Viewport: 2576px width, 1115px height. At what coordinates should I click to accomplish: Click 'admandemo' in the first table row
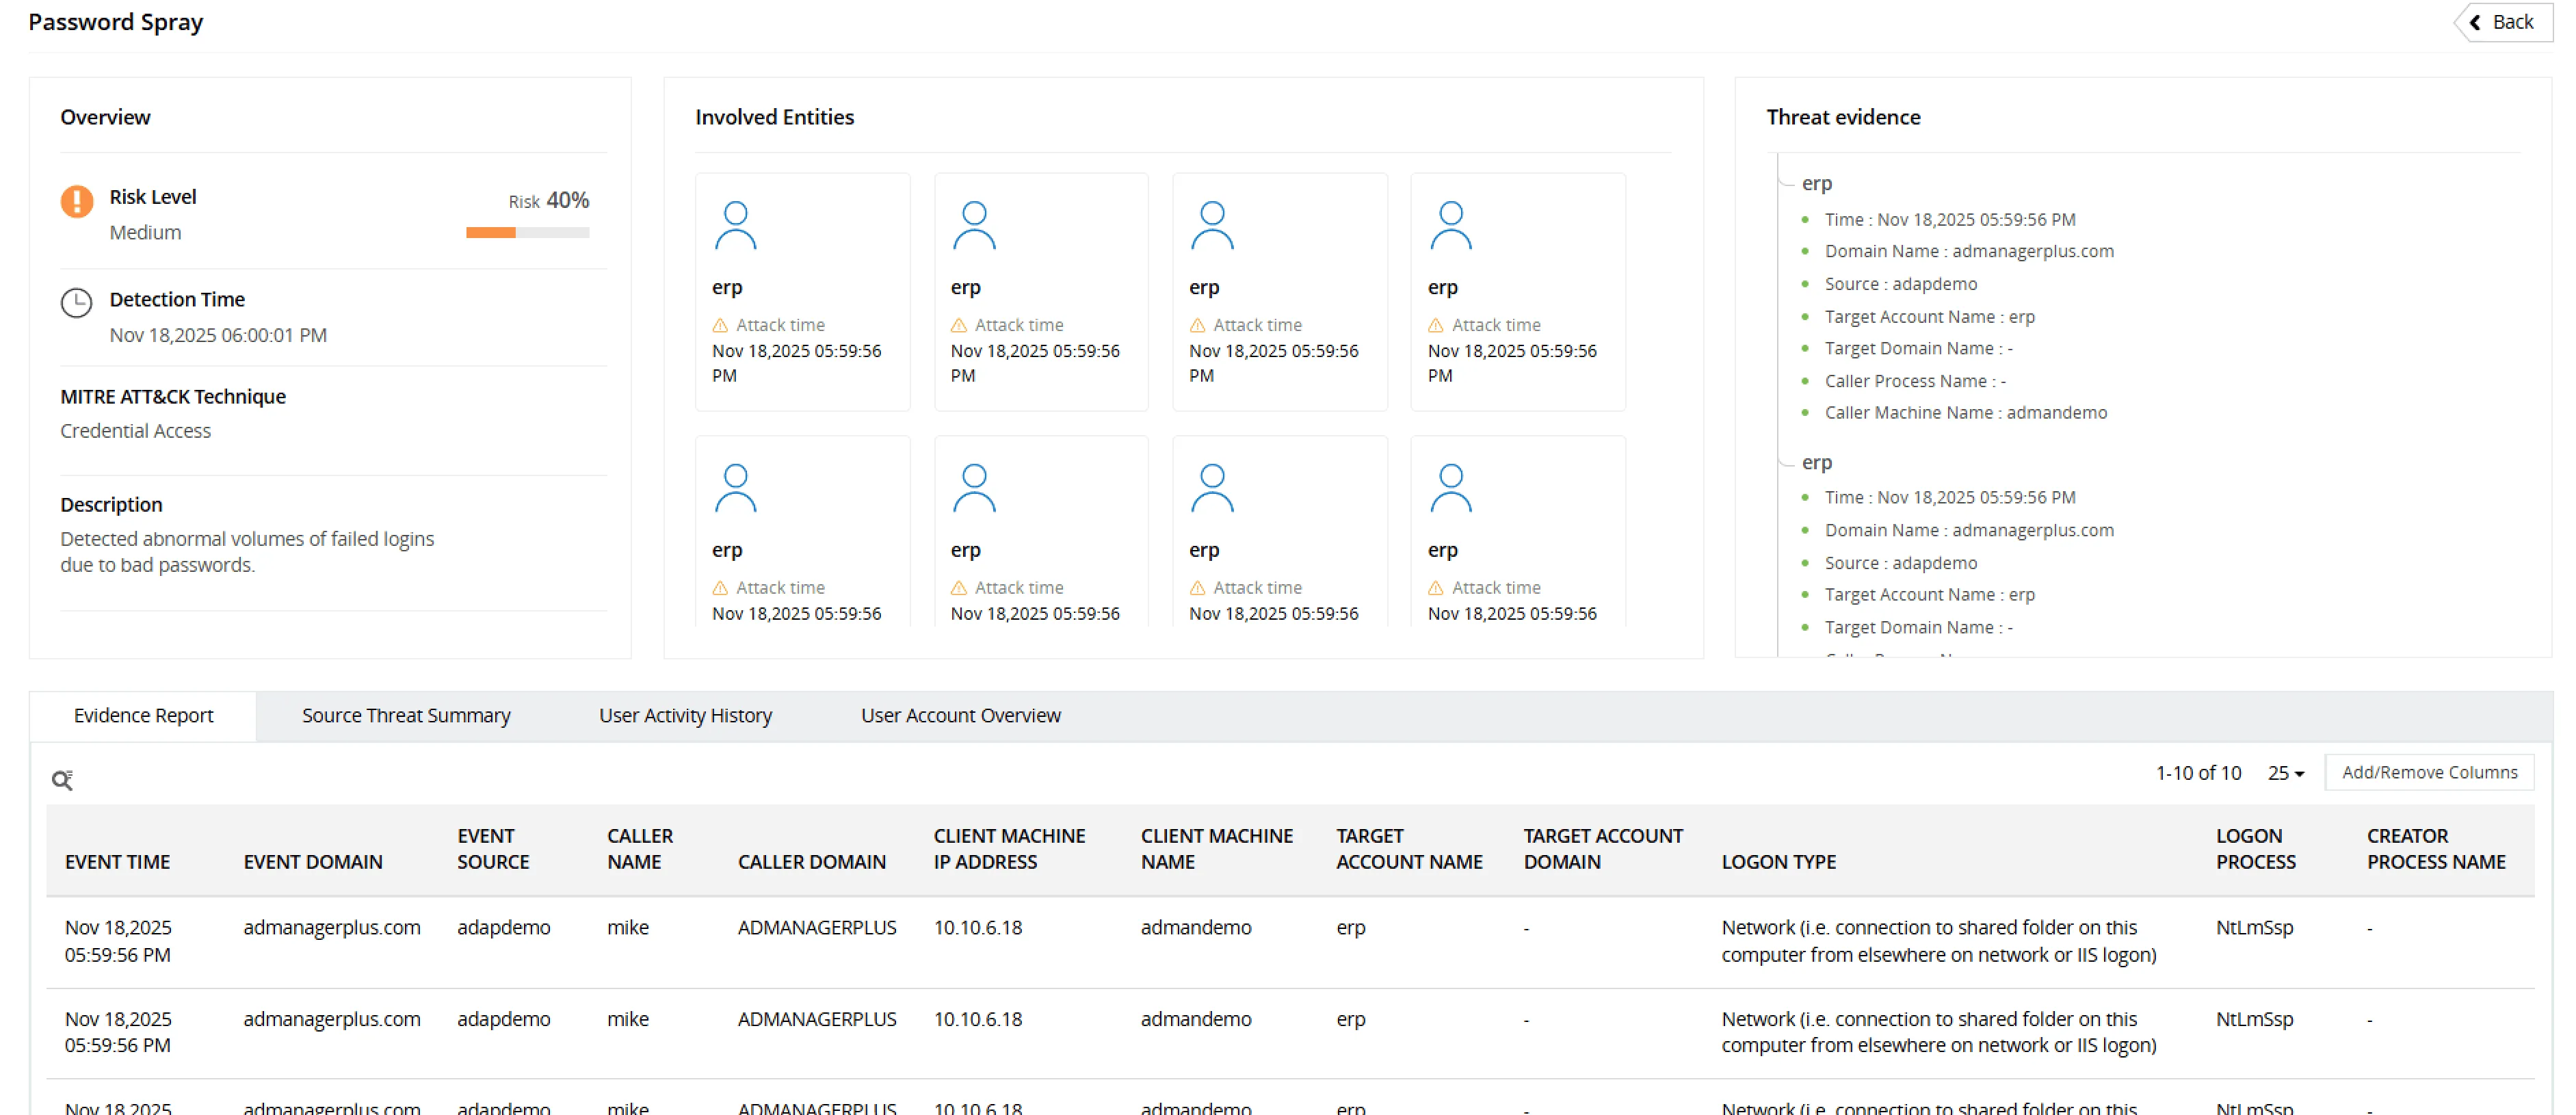click(x=1196, y=927)
